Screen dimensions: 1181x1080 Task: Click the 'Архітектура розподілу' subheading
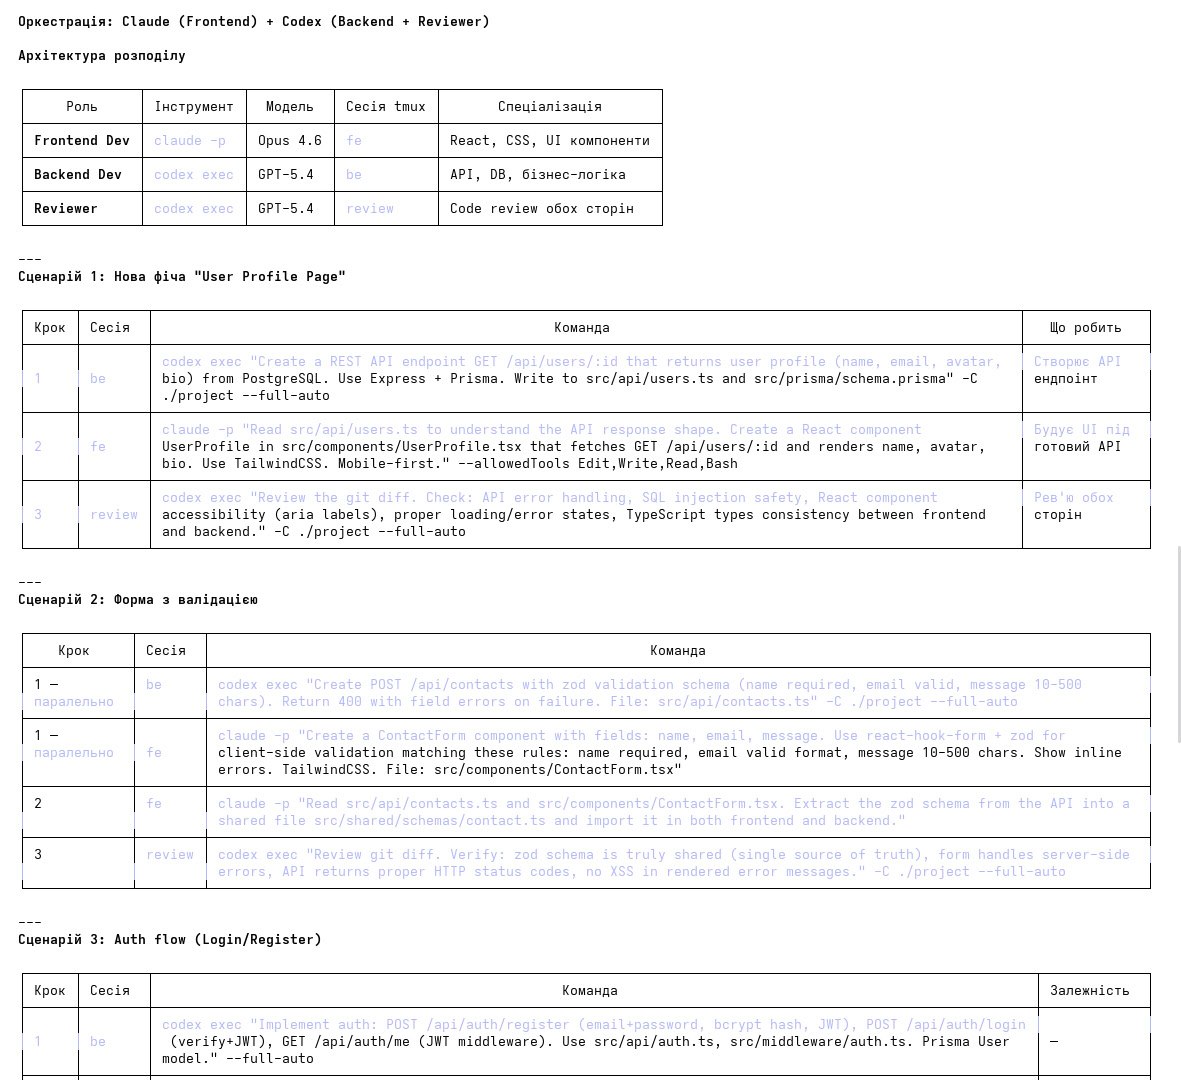click(x=102, y=56)
